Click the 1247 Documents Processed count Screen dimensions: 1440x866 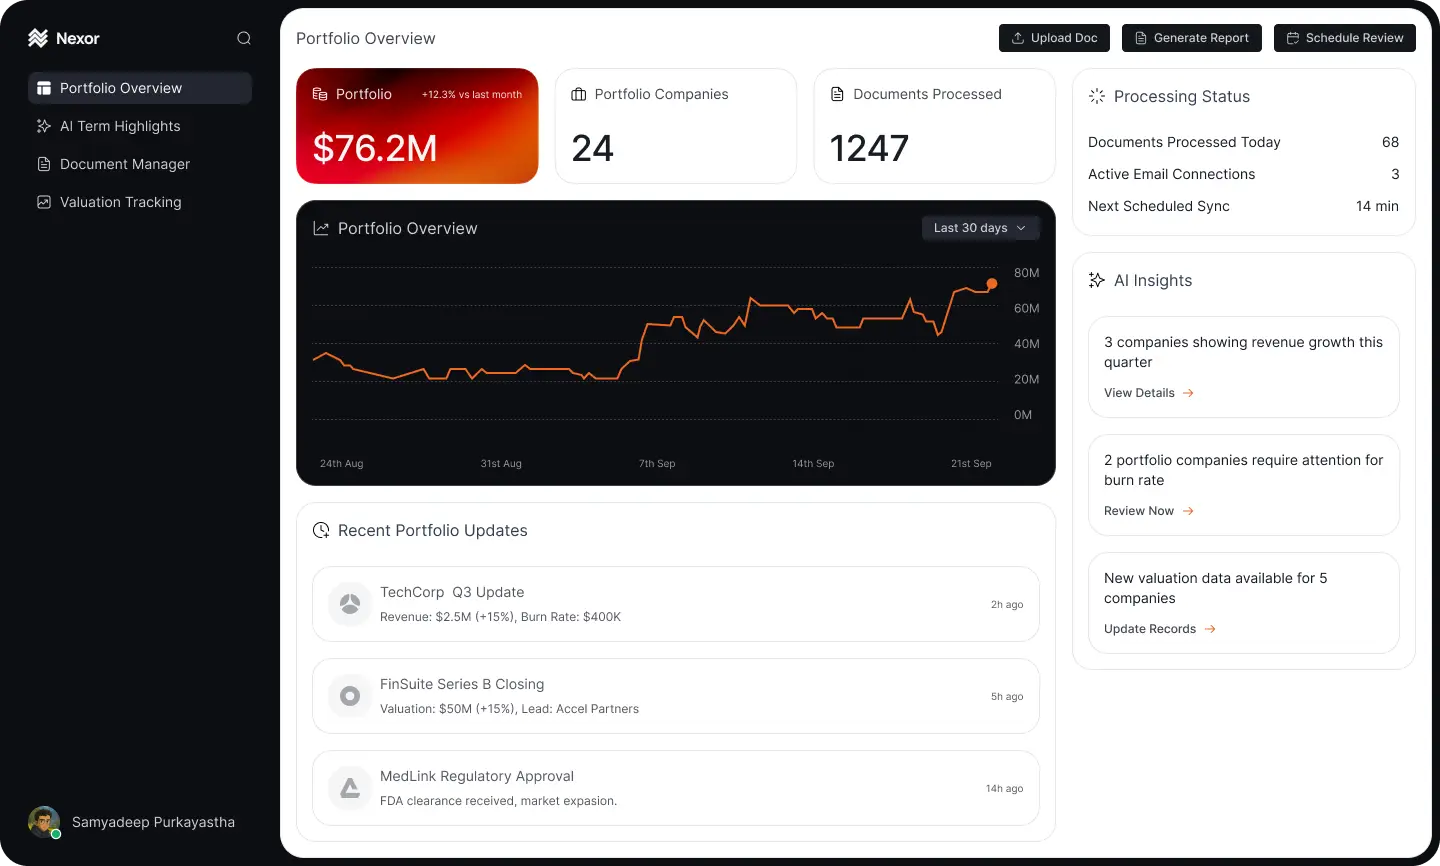tap(869, 148)
